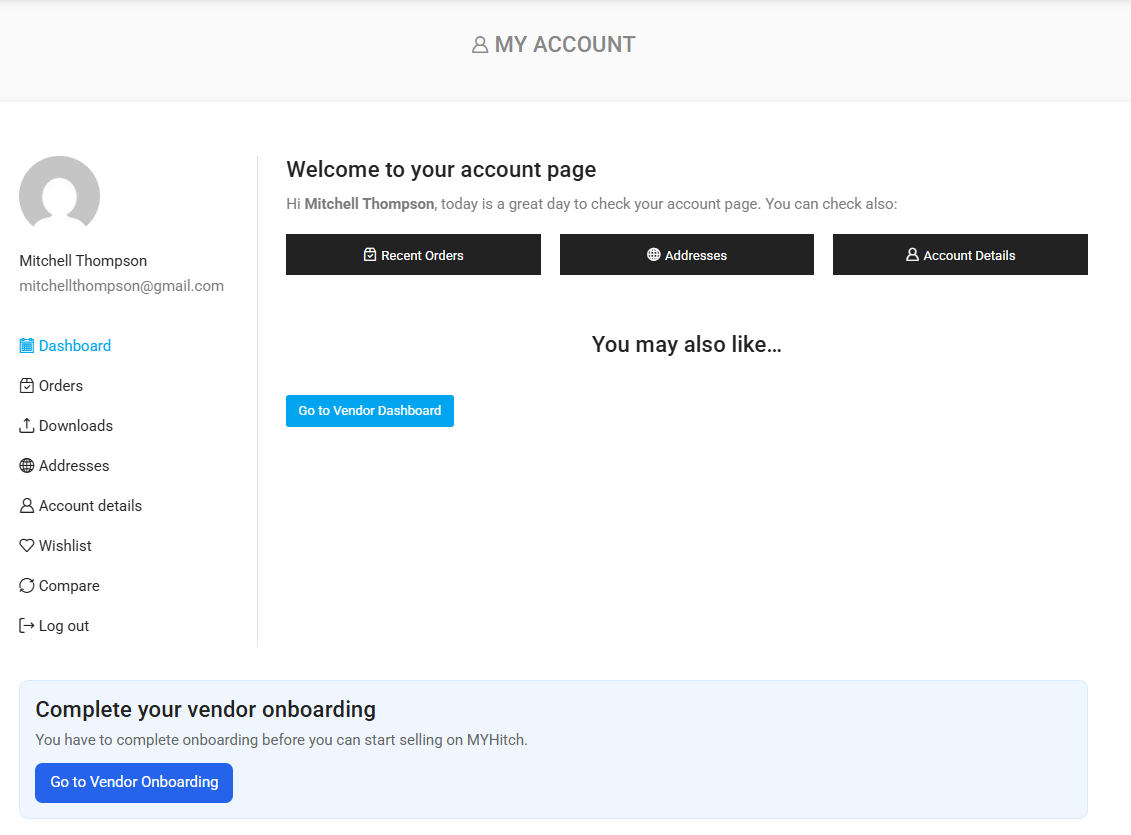Click the Downloads upload icon
Image resolution: width=1131 pixels, height=835 pixels.
pos(26,425)
